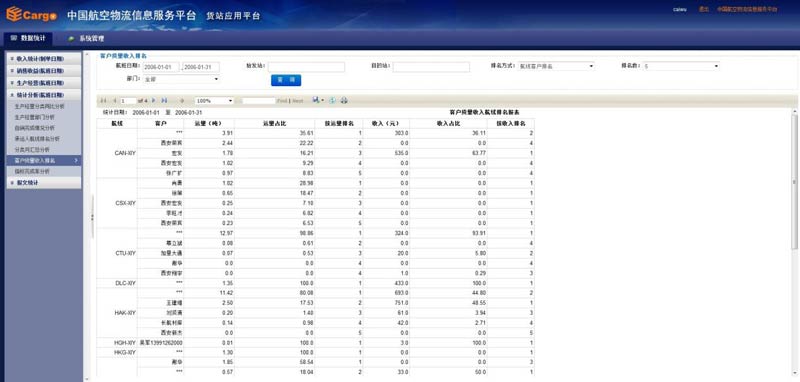The width and height of the screenshot is (800, 382).
Task: Select the HKG-XIY route cell
Action: pyautogui.click(x=117, y=352)
